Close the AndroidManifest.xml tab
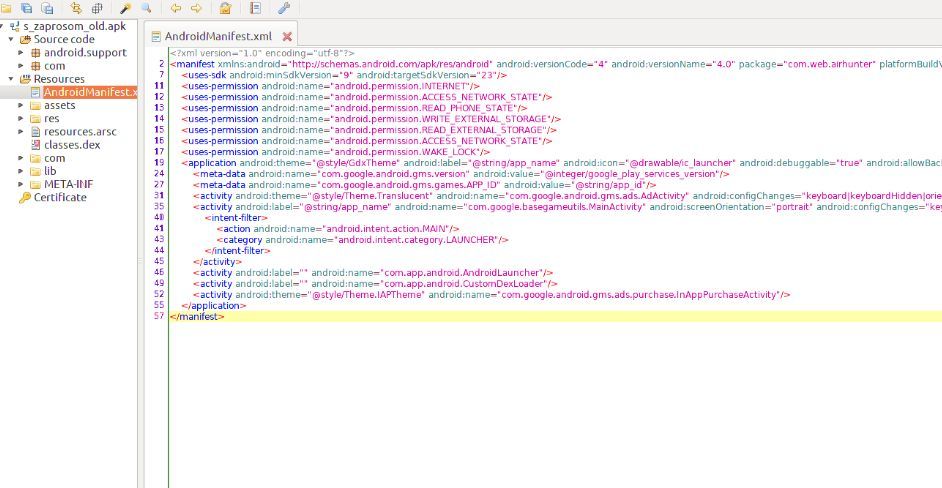 287,36
